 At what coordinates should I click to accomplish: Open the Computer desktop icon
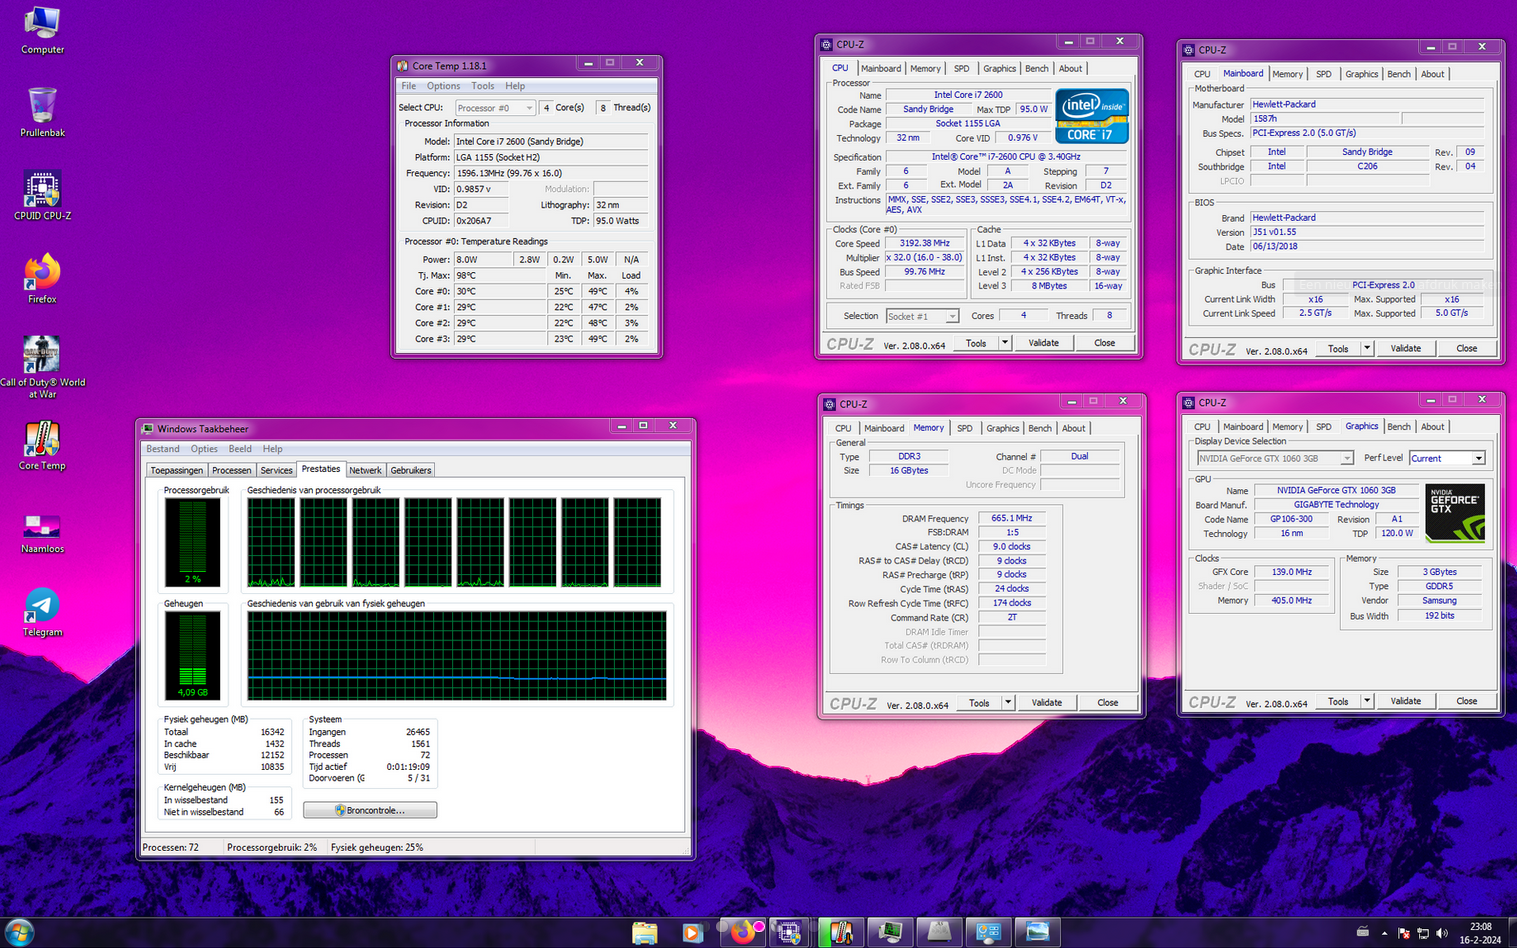(42, 30)
